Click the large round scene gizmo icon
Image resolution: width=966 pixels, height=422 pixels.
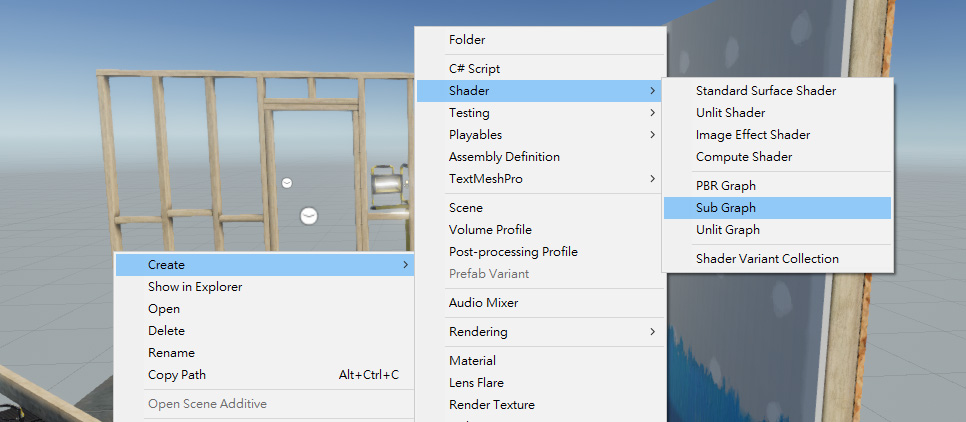pyautogui.click(x=309, y=216)
